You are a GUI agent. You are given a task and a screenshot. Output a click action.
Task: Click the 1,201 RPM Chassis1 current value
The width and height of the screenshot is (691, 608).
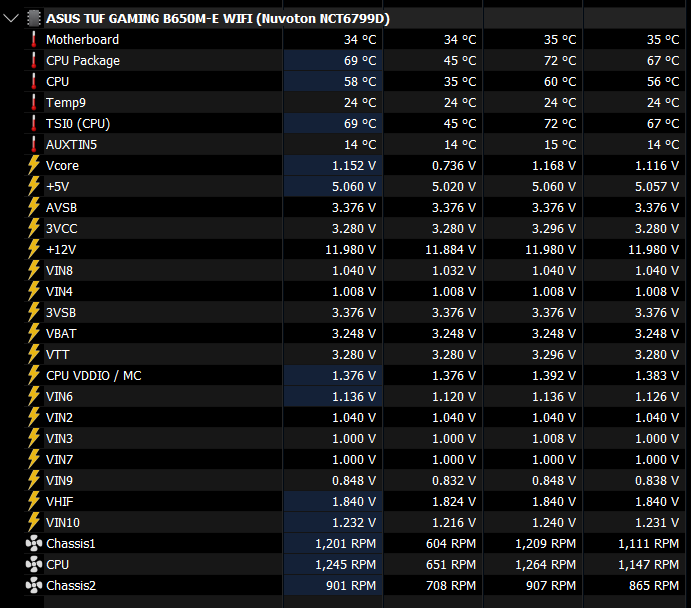pyautogui.click(x=346, y=543)
